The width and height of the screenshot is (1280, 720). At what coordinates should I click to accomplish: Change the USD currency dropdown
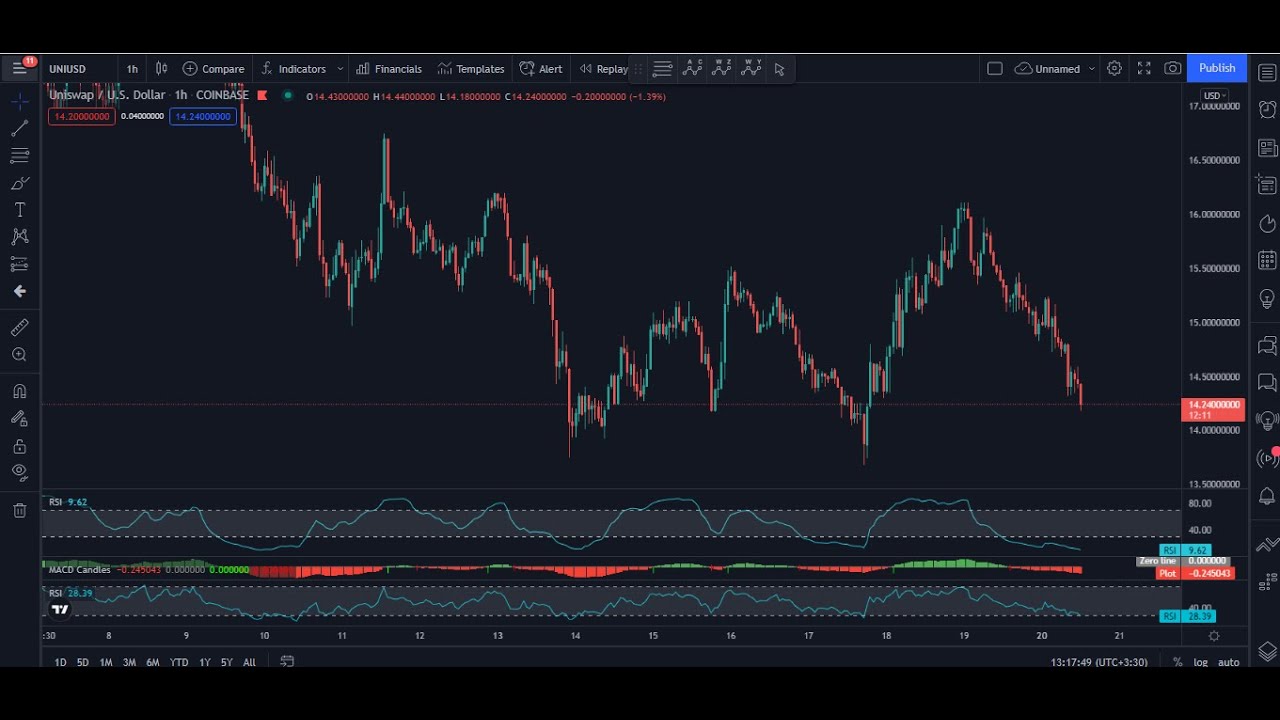coord(1215,96)
